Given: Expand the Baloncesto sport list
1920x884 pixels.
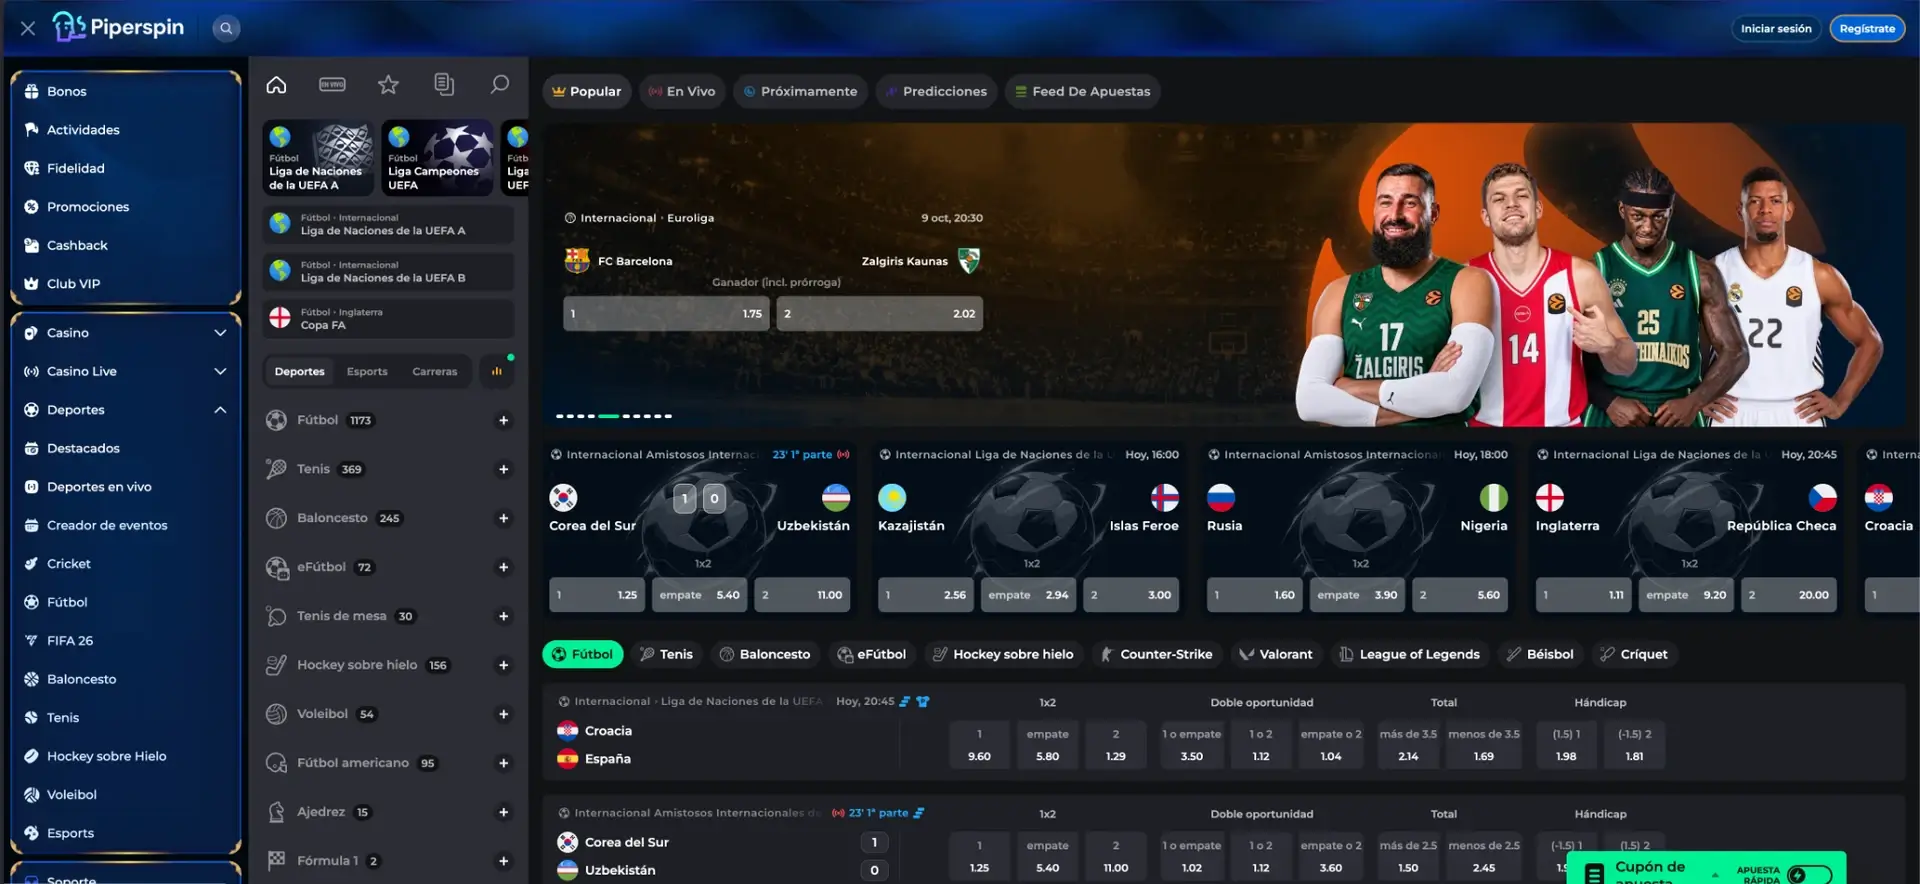Looking at the screenshot, I should (x=503, y=519).
